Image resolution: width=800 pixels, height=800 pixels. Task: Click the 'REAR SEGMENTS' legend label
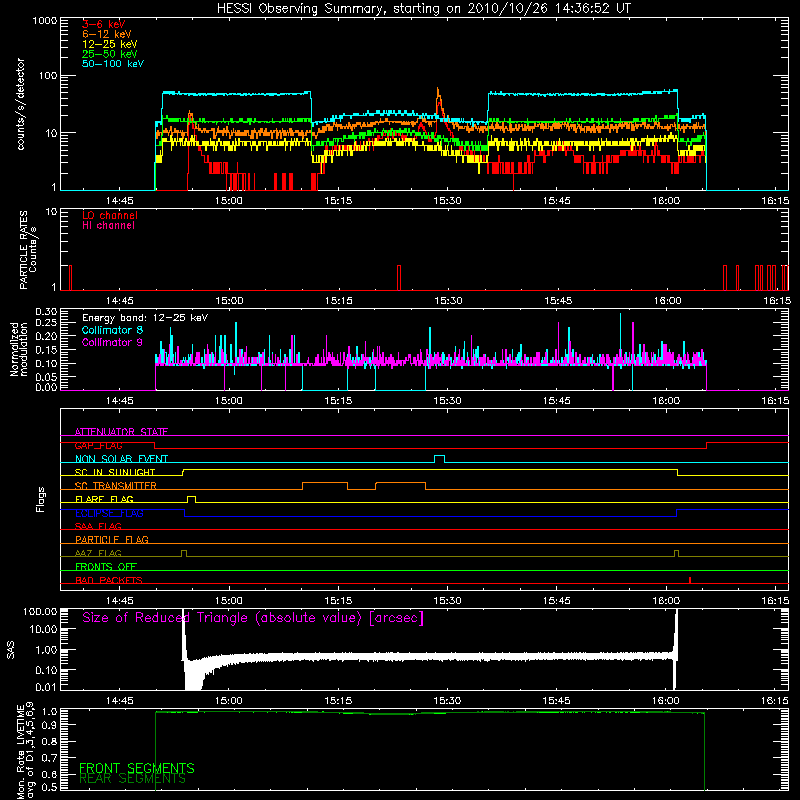click(x=132, y=779)
